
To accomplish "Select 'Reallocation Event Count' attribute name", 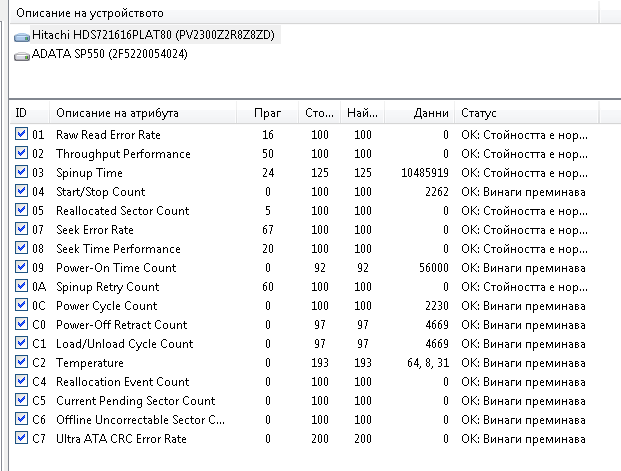I will (x=123, y=382).
